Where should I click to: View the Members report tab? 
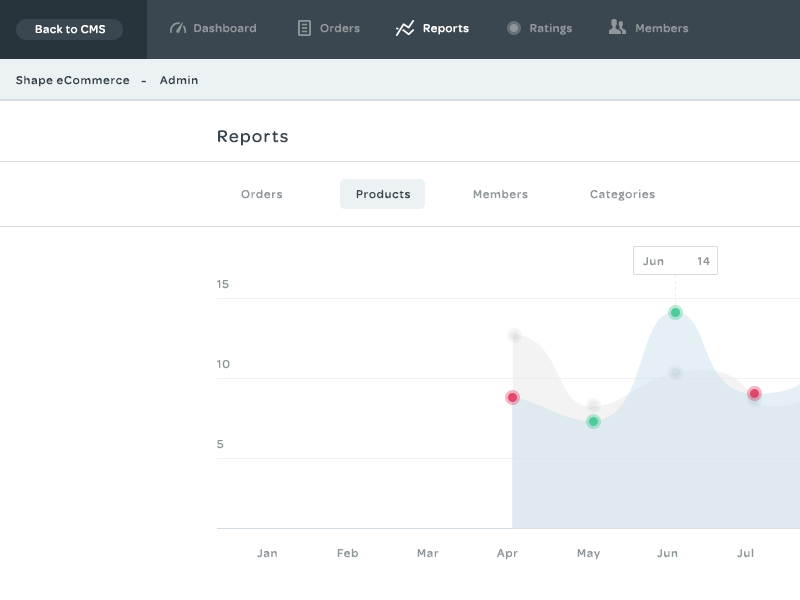[500, 194]
